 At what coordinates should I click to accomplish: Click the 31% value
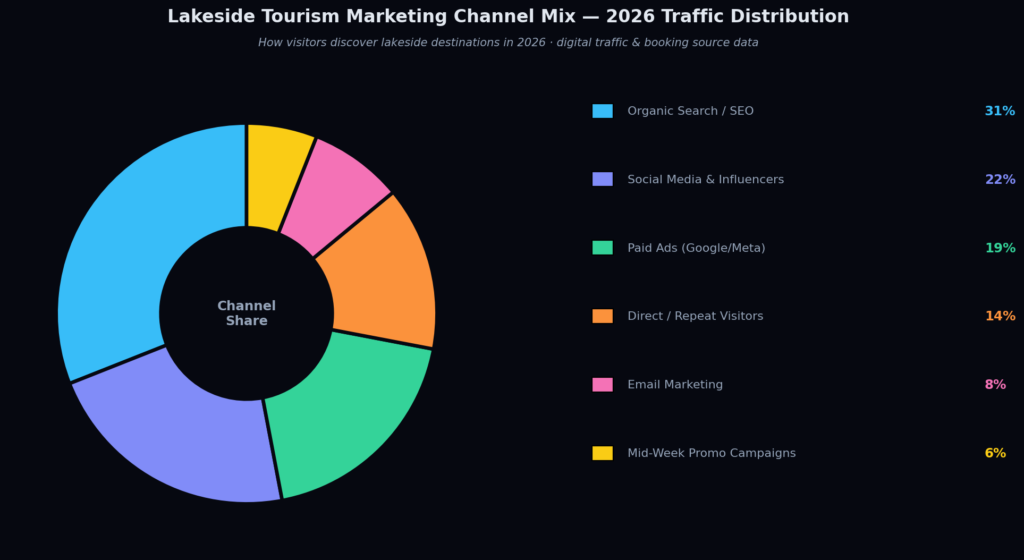point(1000,111)
